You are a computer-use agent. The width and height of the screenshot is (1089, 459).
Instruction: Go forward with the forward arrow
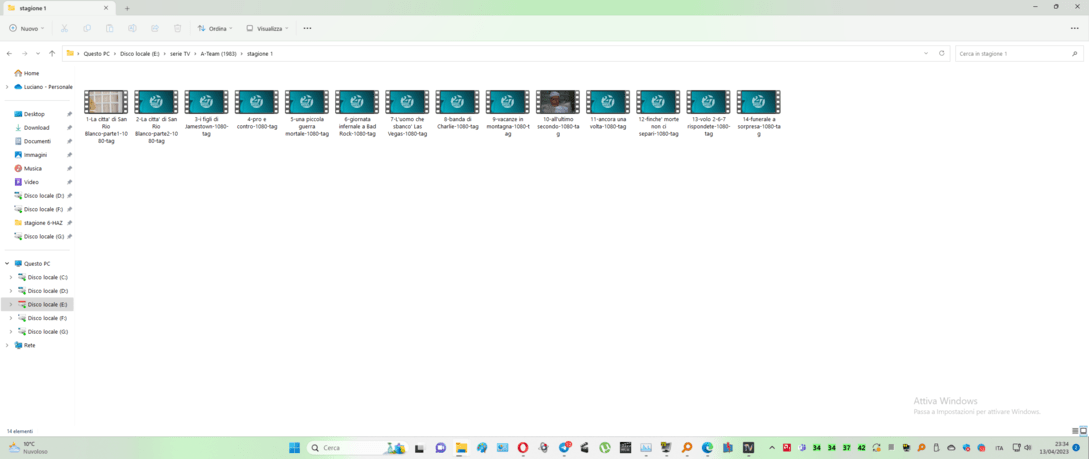pyautogui.click(x=24, y=53)
